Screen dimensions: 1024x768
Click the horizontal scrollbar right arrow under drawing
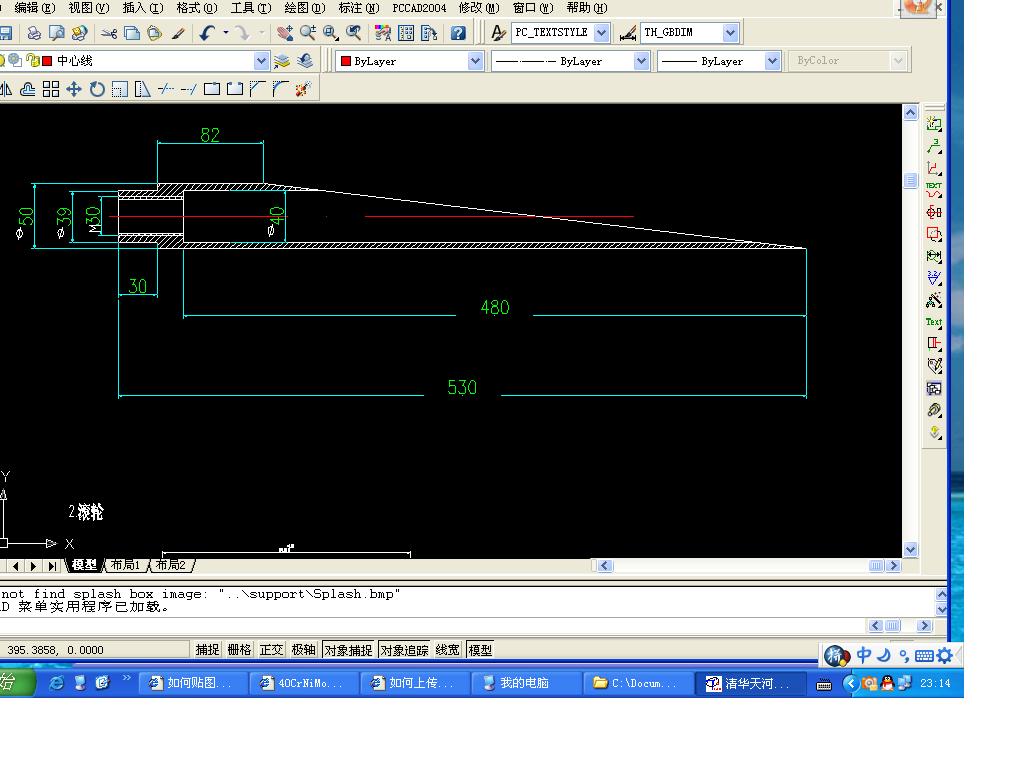894,566
